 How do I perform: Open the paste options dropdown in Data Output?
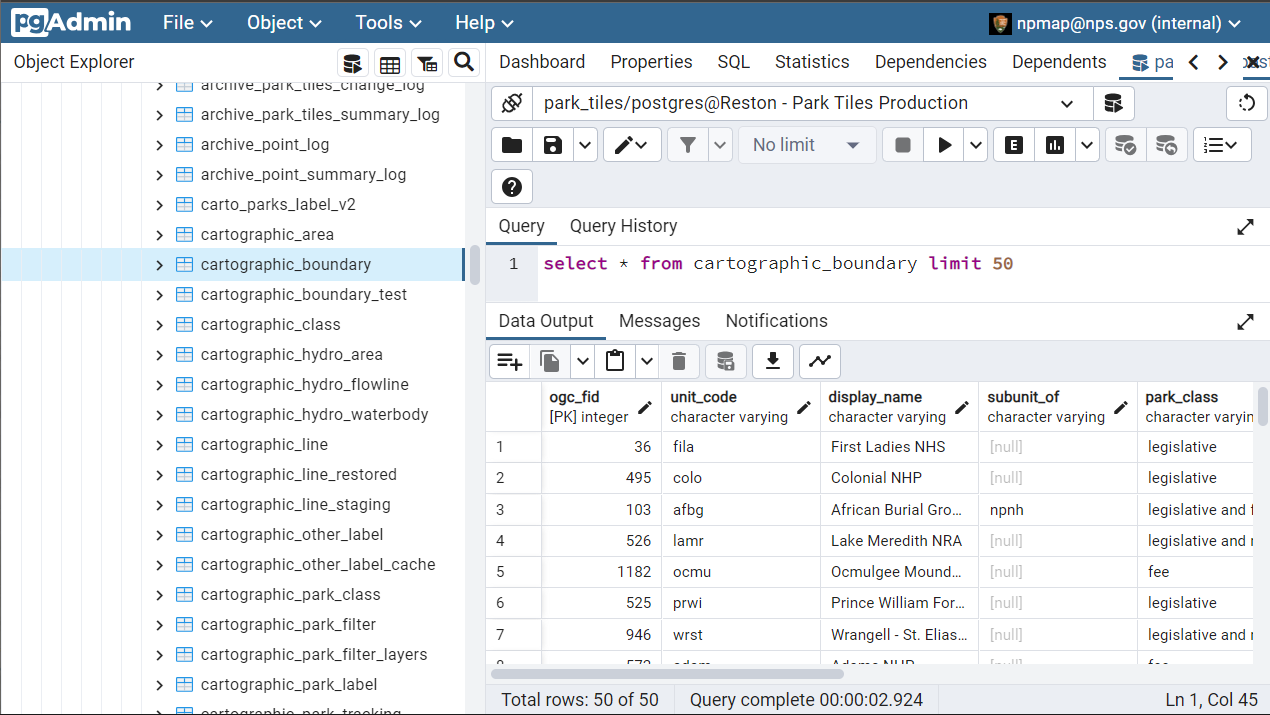point(647,361)
